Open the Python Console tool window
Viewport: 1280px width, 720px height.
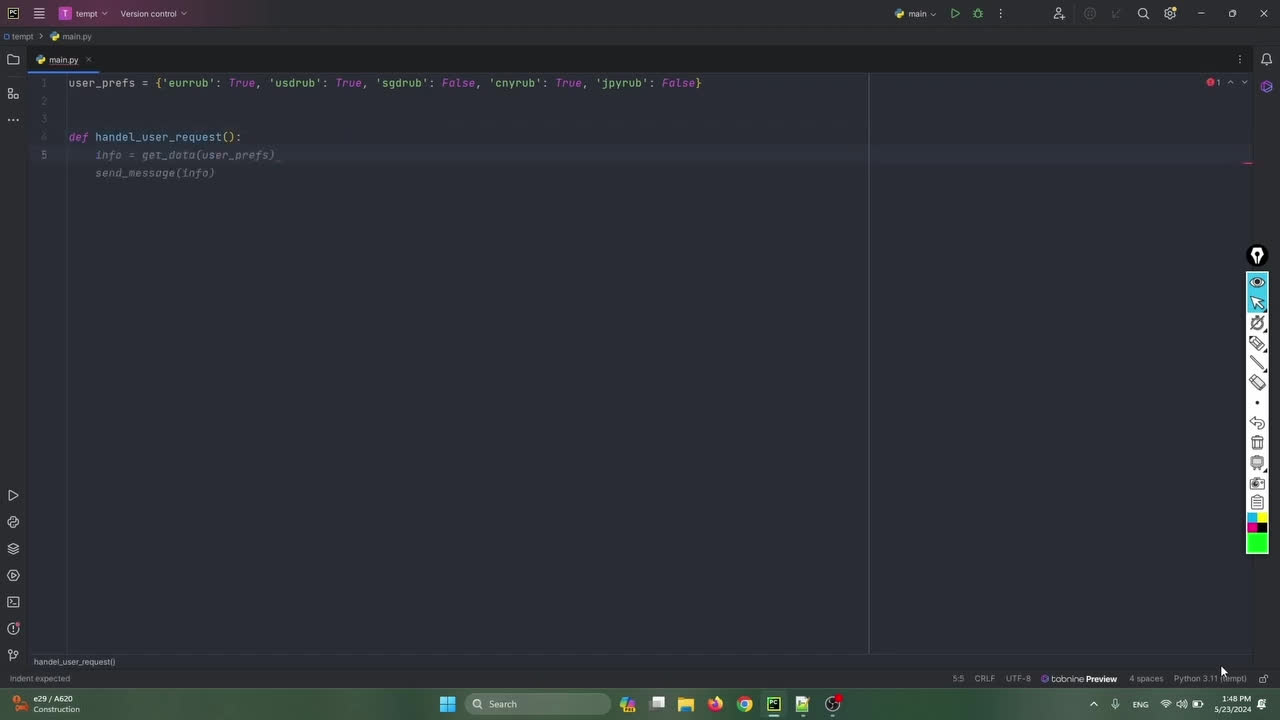[13, 522]
